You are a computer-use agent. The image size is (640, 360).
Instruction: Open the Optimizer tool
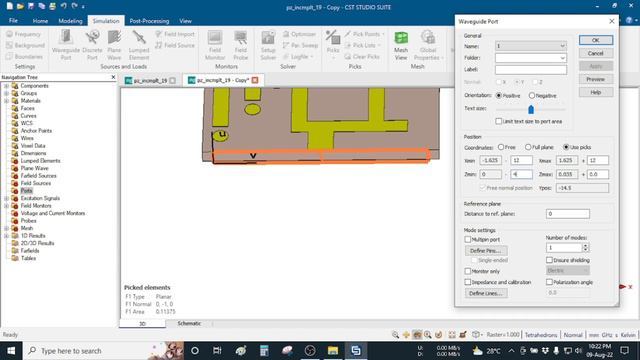pos(299,34)
